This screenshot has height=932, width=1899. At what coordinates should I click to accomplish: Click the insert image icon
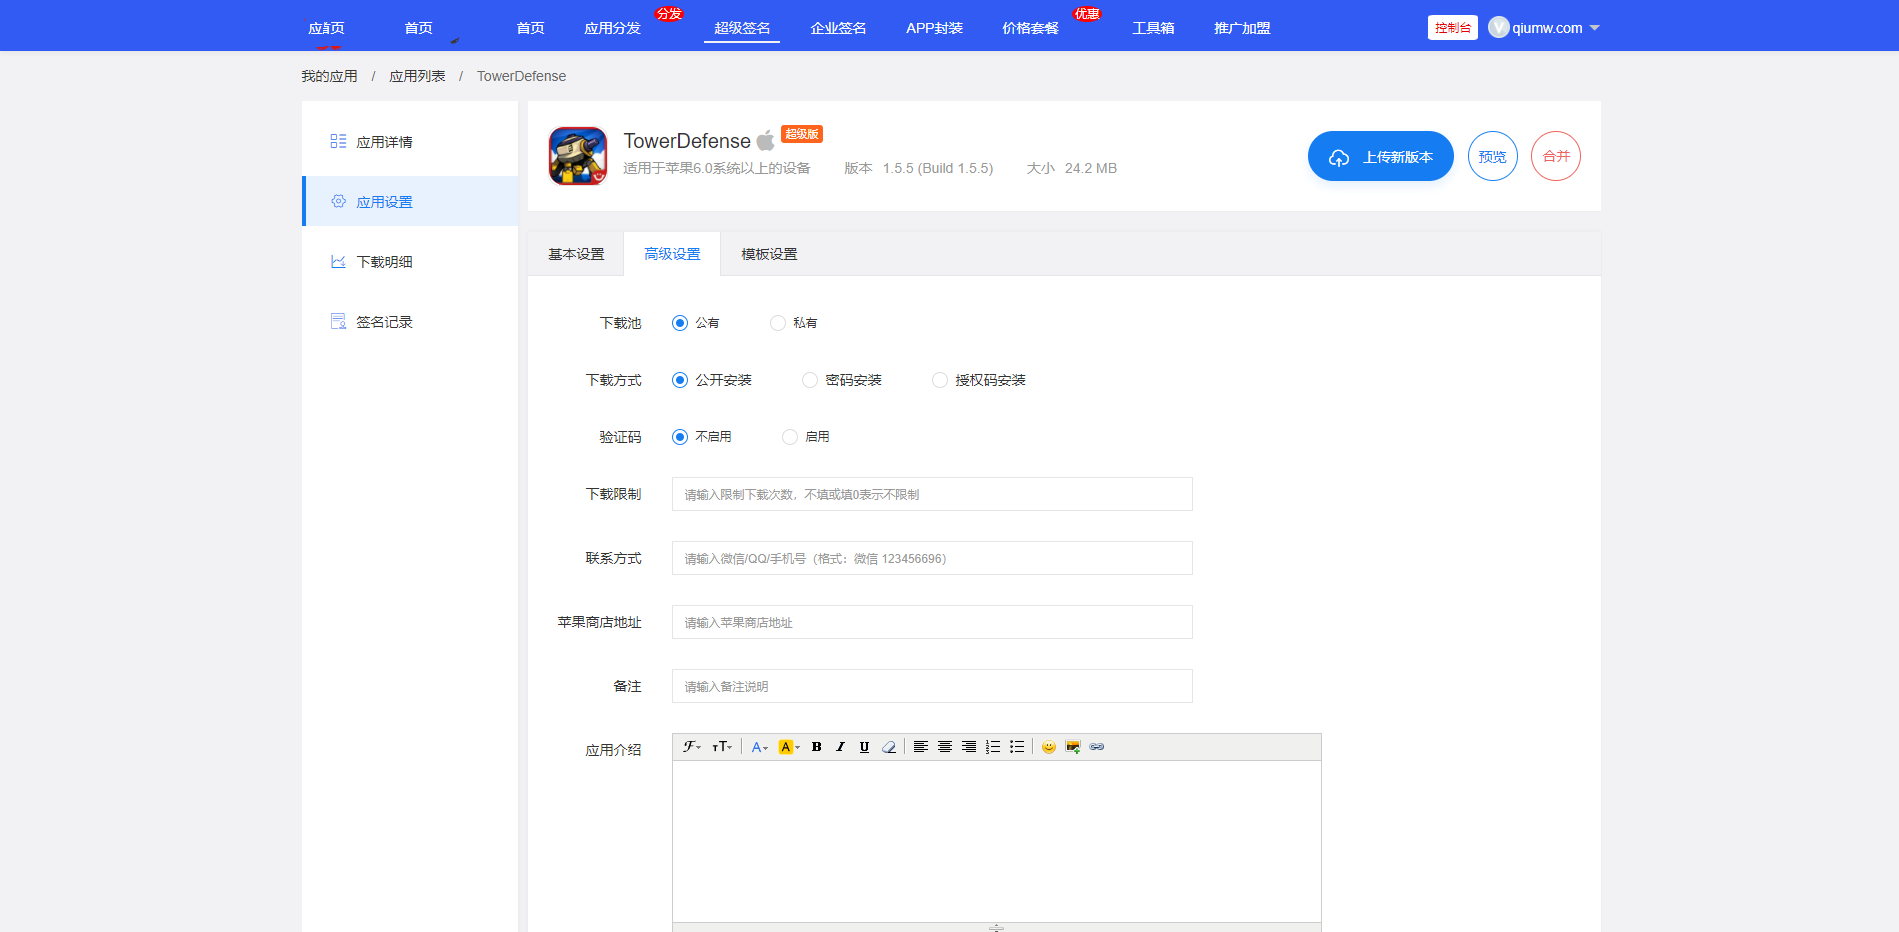1073,747
